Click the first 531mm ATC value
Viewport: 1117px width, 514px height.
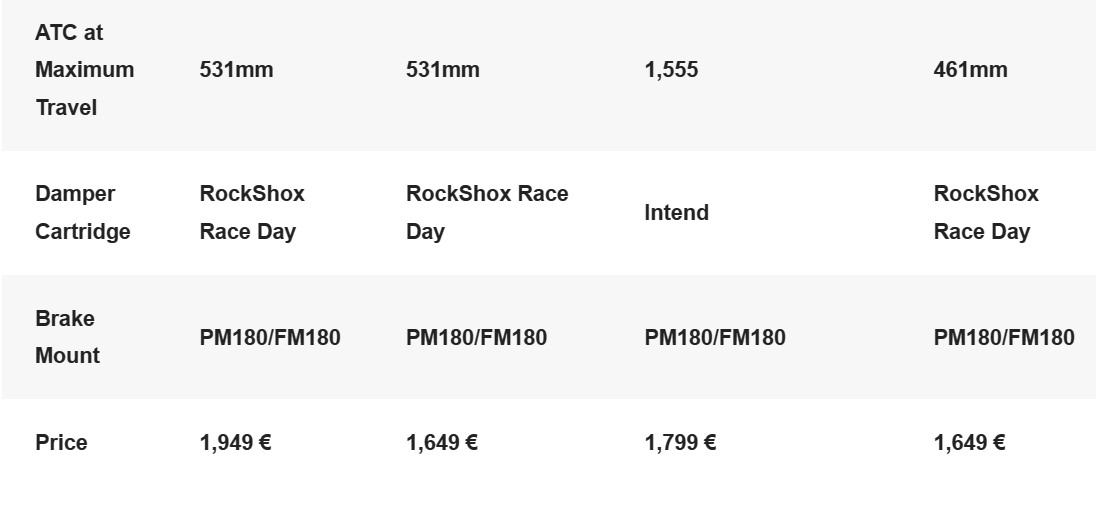237,70
